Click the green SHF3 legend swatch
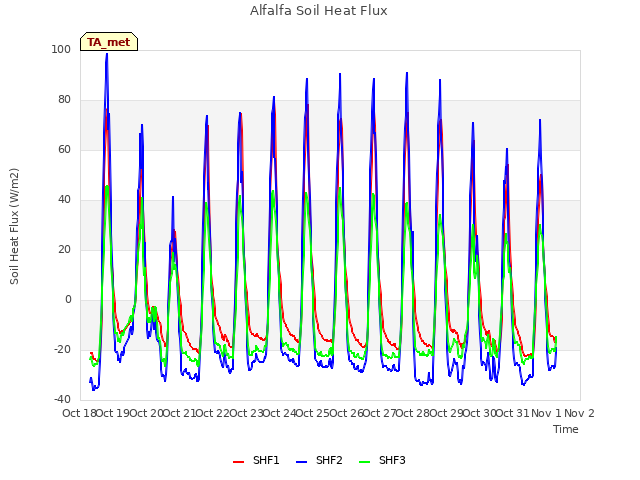 coord(364,462)
